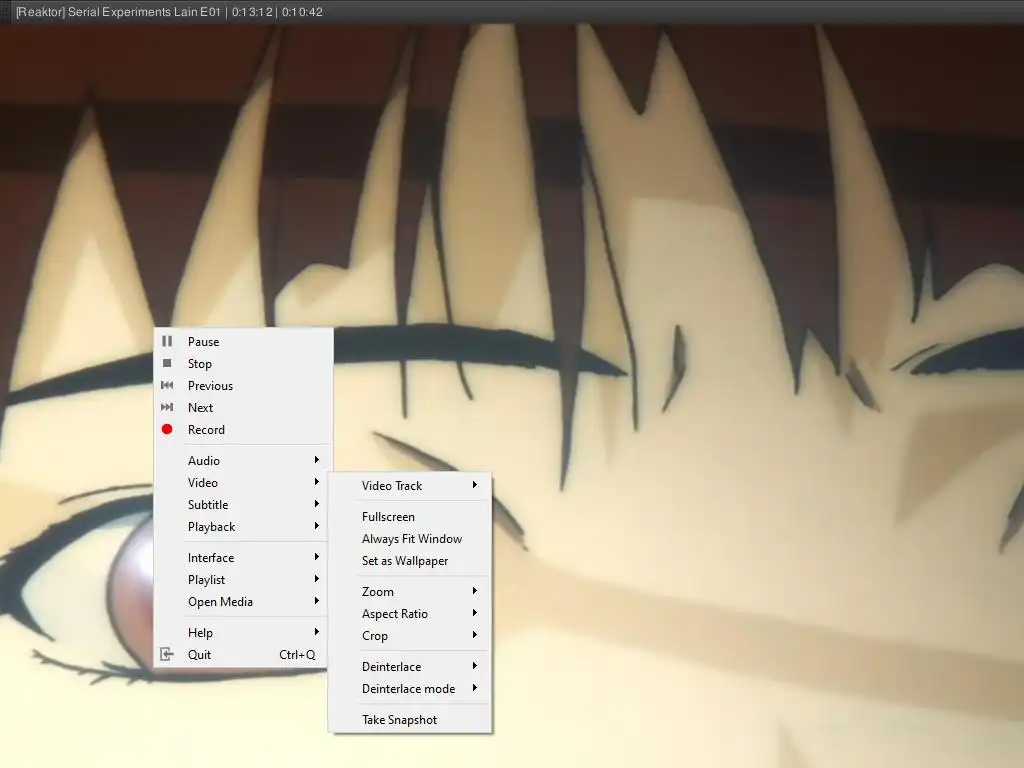This screenshot has height=768, width=1024.
Task: Expand the Subtitle submenu arrow
Action: tap(317, 504)
